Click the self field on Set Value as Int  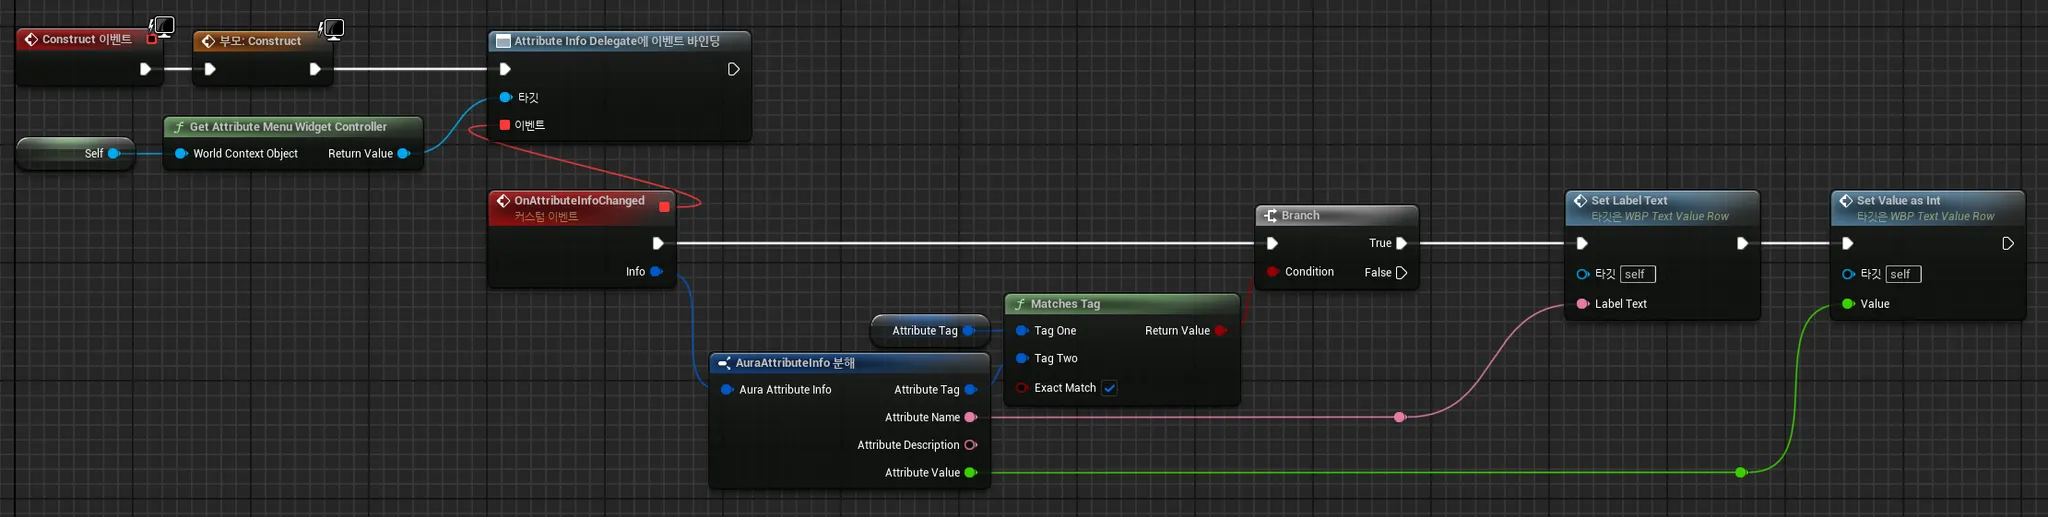pos(1903,274)
